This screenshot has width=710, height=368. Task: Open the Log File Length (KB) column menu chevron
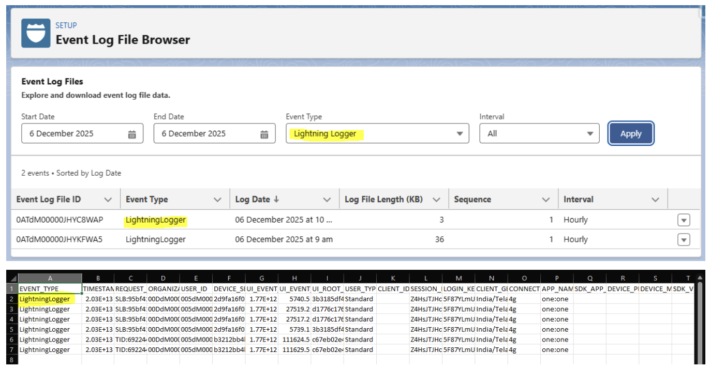coord(437,200)
